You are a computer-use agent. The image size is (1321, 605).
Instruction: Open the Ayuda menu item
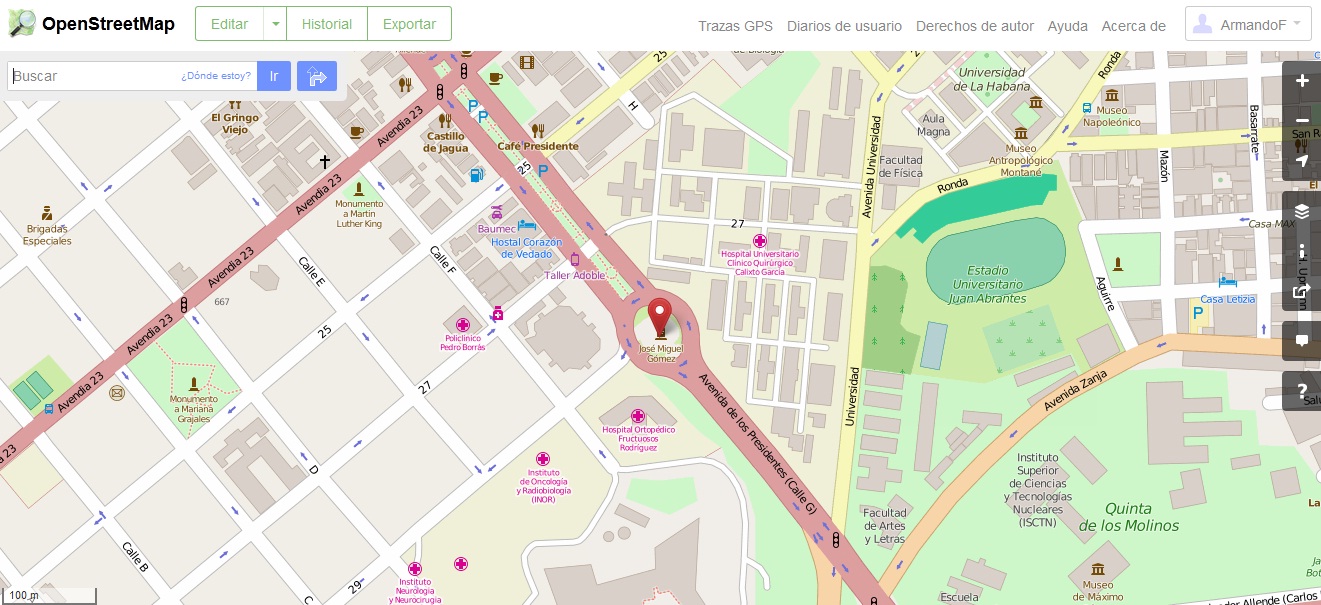(x=1068, y=26)
